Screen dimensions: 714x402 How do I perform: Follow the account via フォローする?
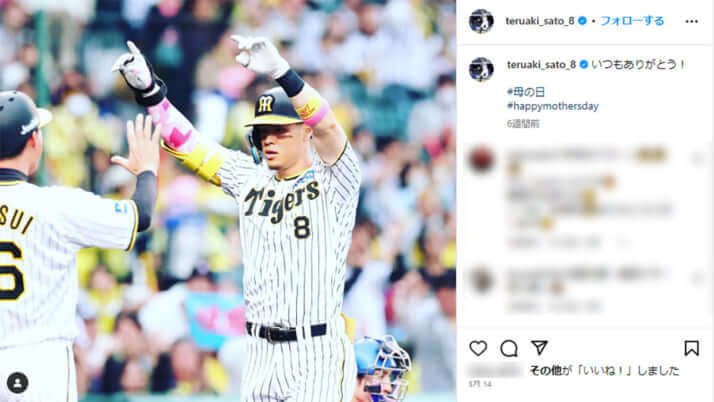632,21
